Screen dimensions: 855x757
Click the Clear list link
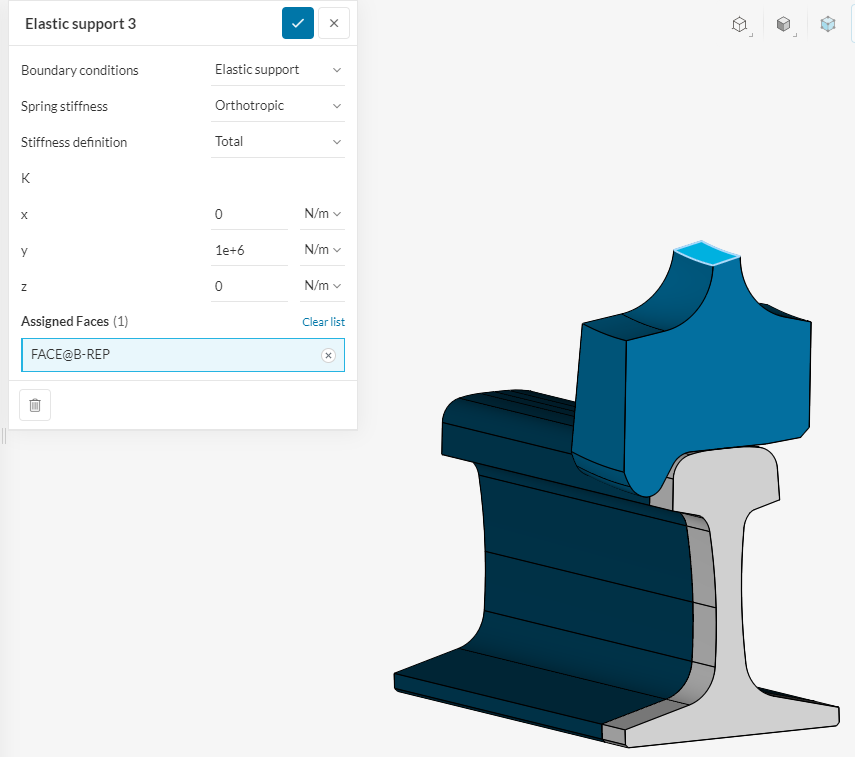pos(323,322)
